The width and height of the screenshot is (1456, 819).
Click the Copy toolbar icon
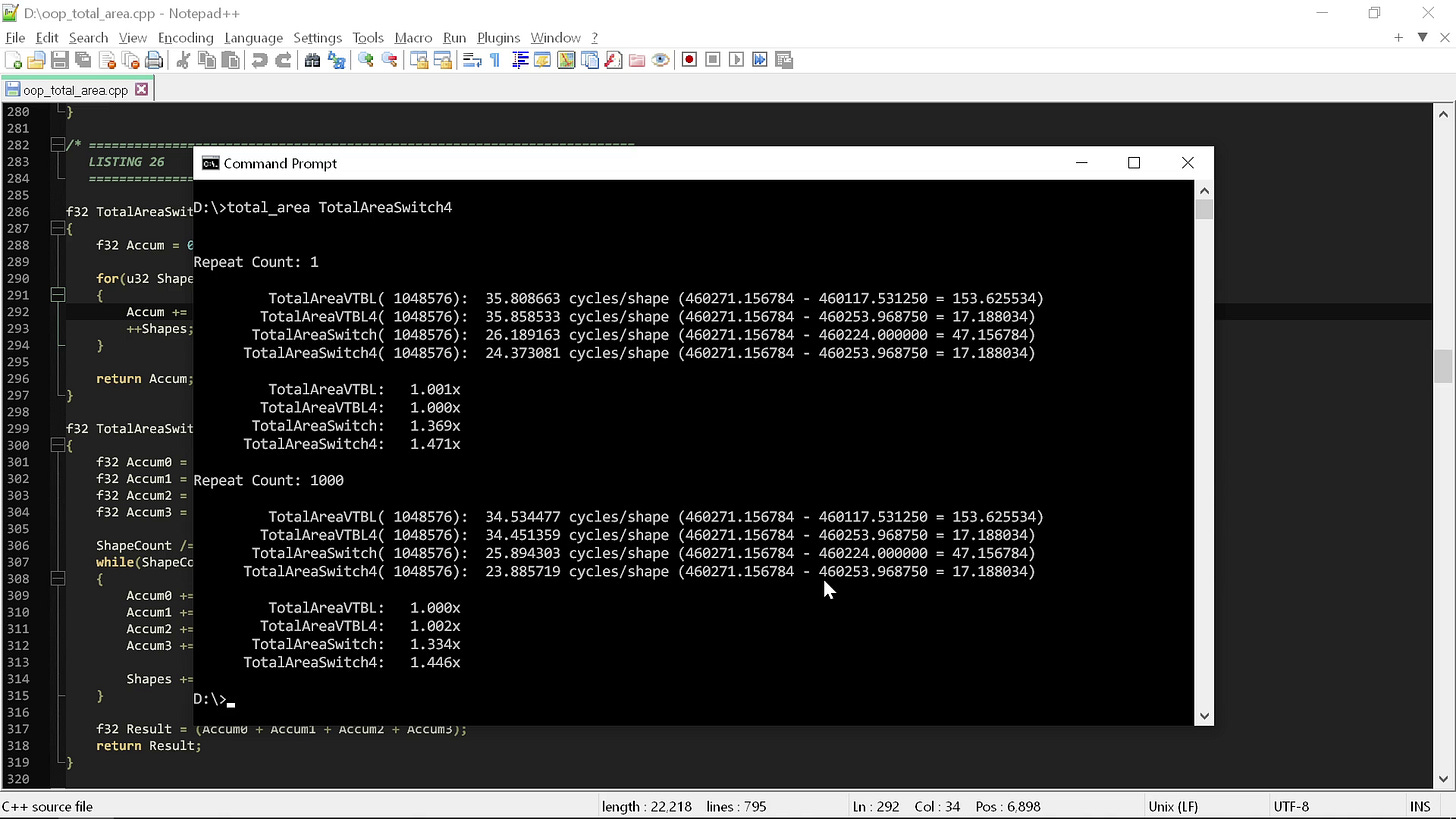tap(207, 60)
